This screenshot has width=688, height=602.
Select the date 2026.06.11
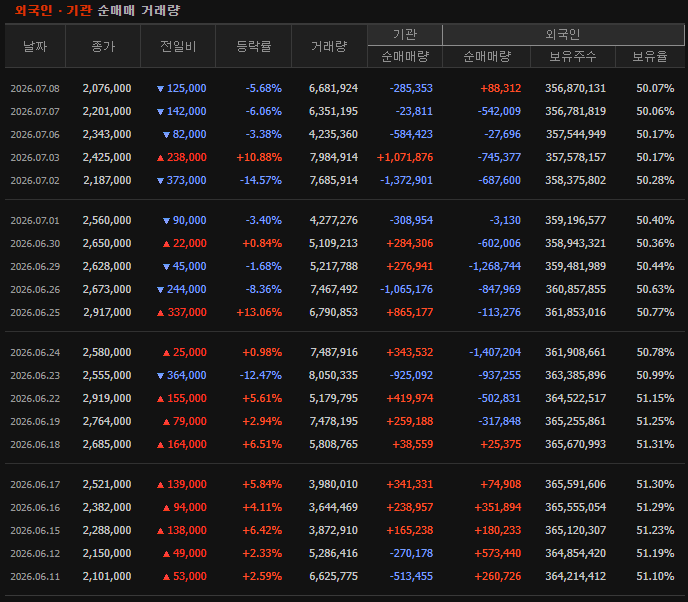[35, 577]
